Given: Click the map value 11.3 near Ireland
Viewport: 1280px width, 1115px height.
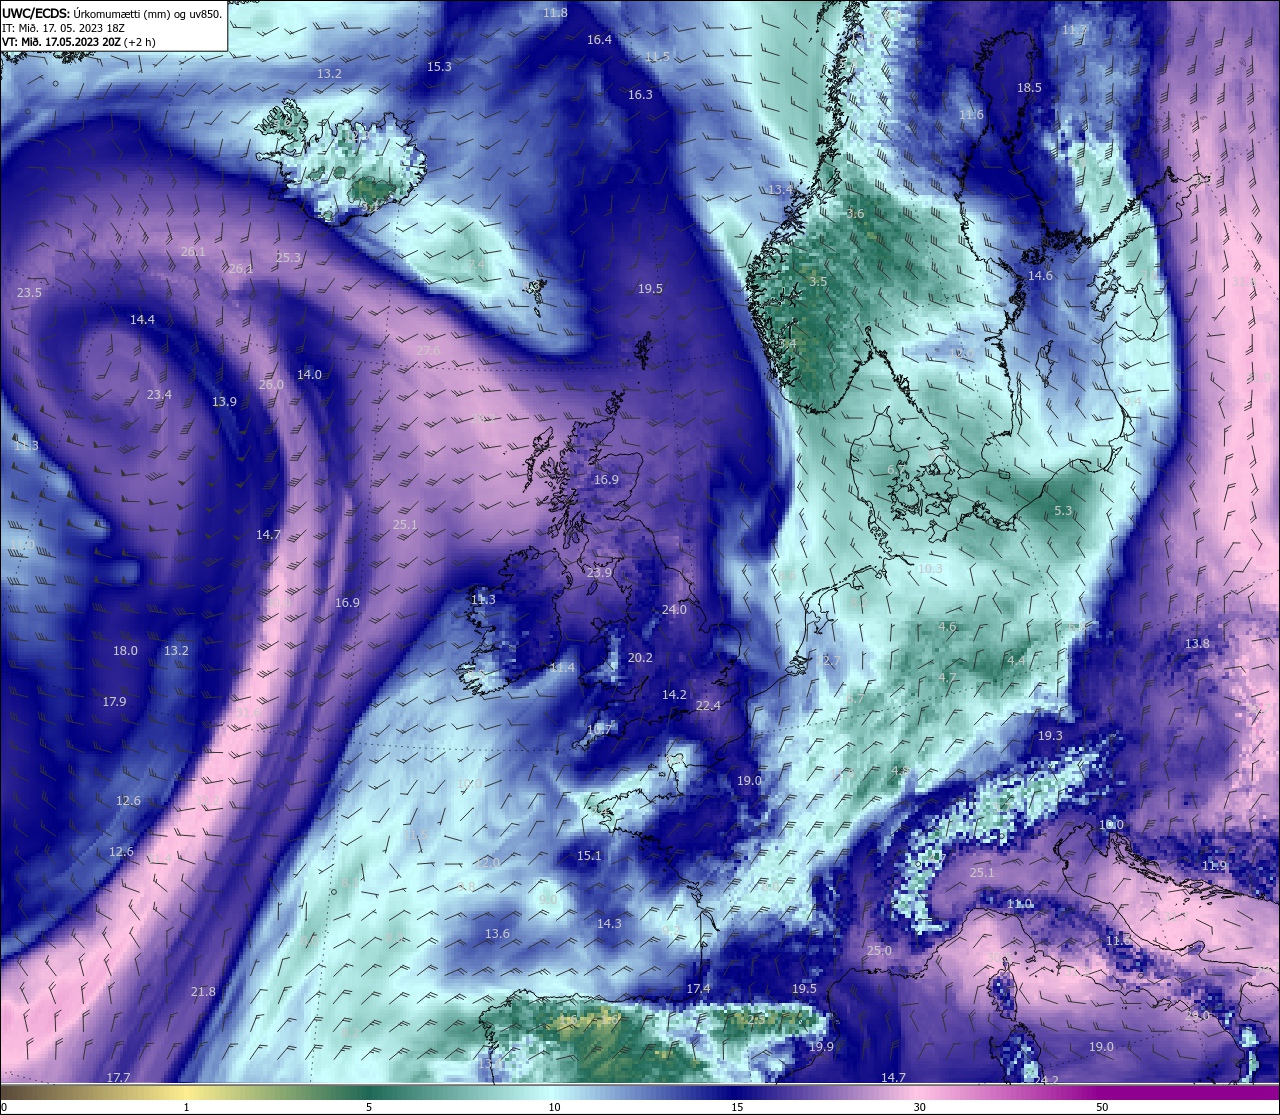Looking at the screenshot, I should point(483,600).
